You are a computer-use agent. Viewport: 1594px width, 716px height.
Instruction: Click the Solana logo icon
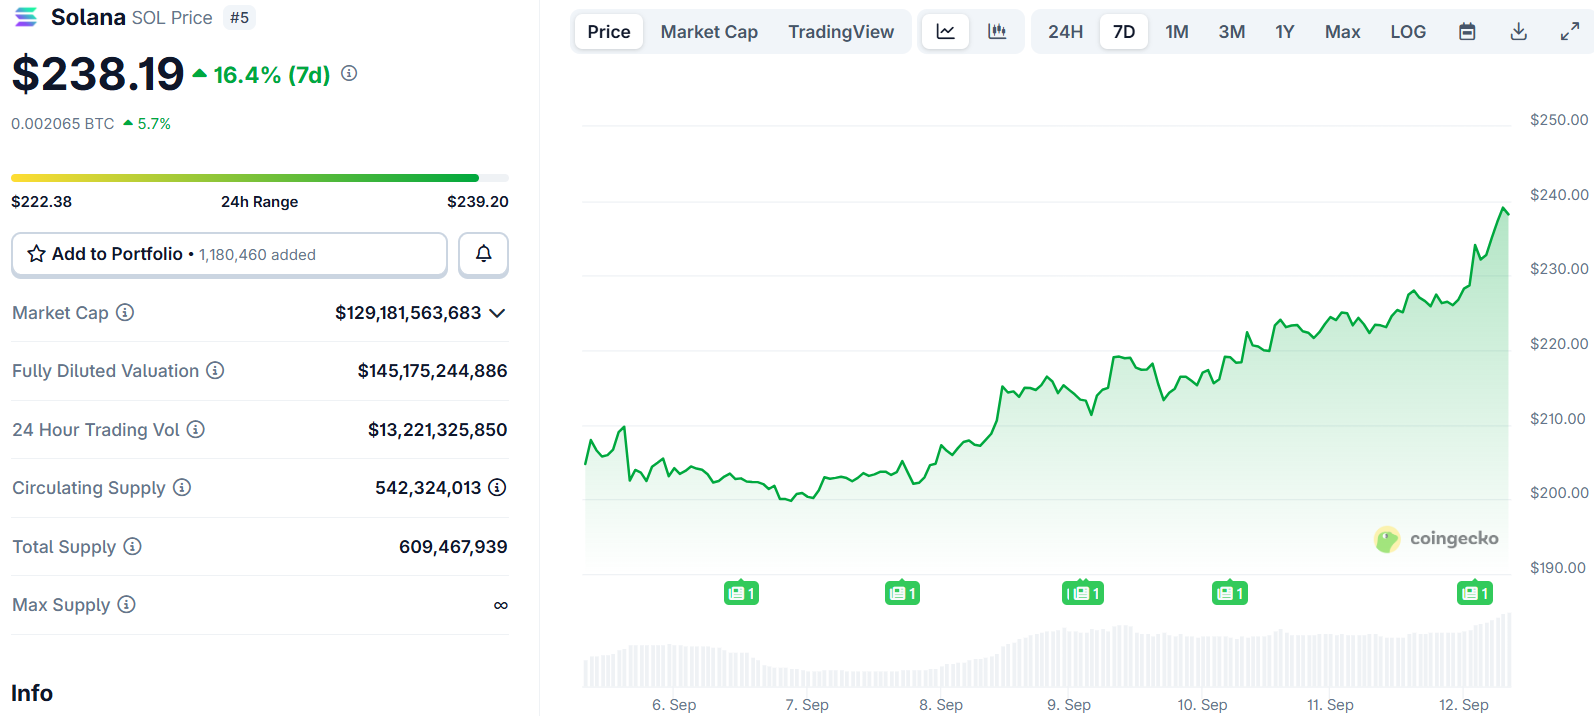pos(26,17)
